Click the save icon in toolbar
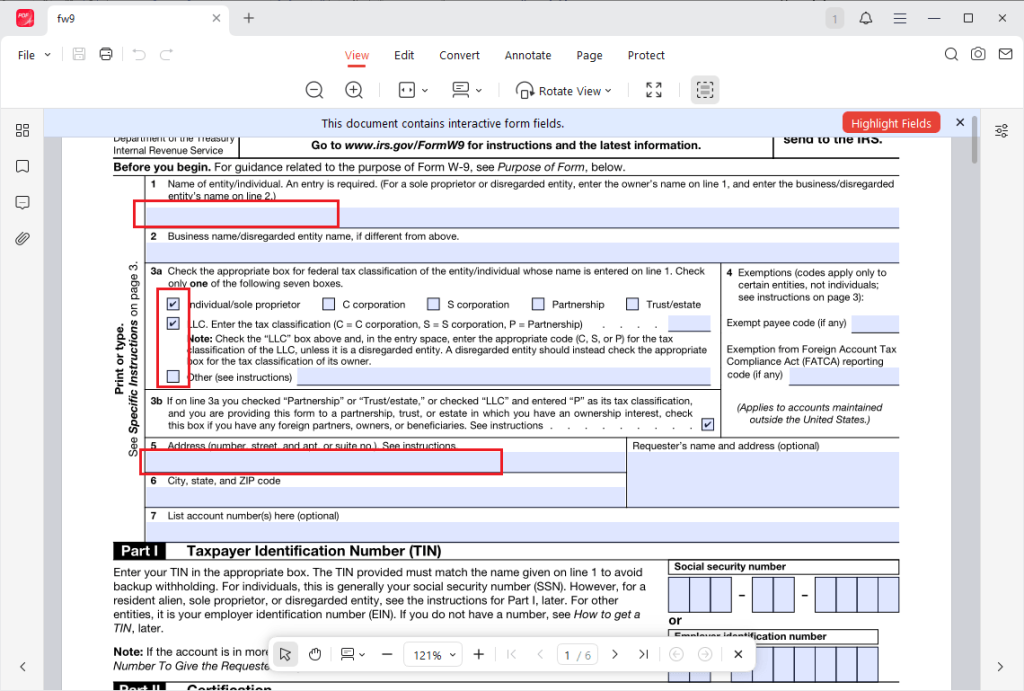This screenshot has height=691, width=1024. (x=79, y=55)
